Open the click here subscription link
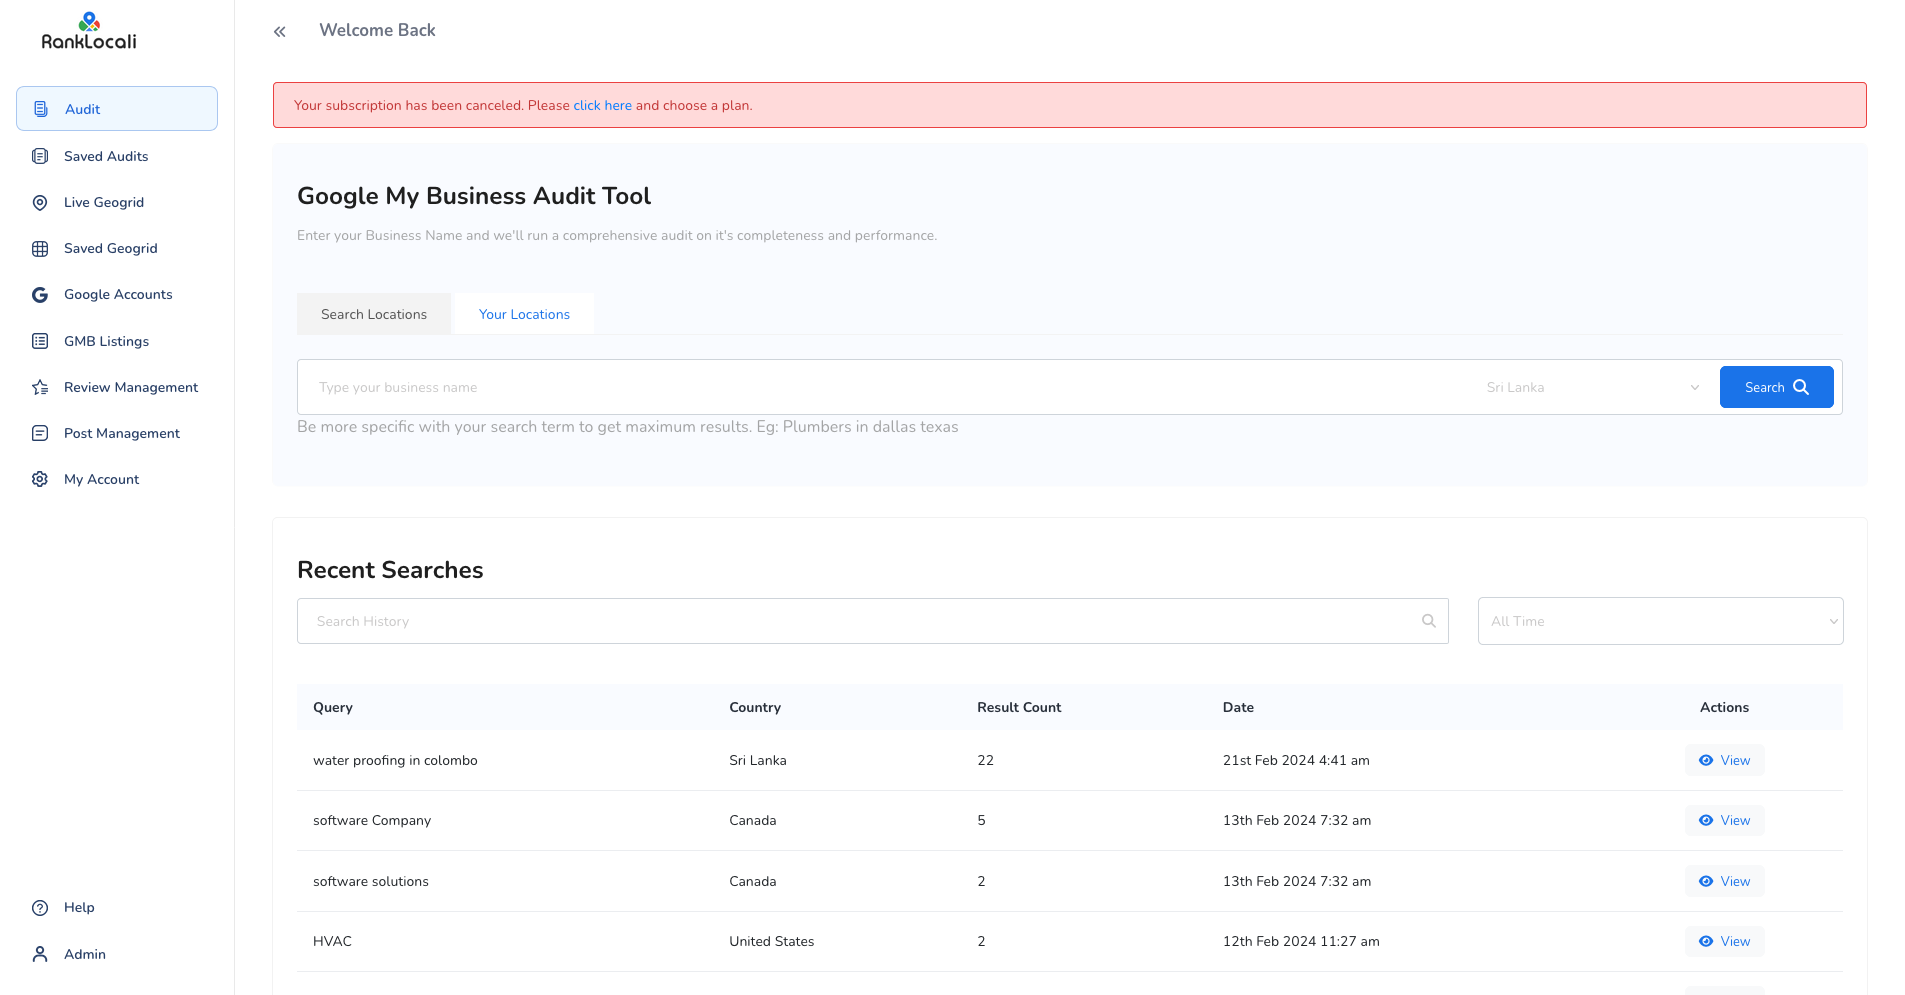This screenshot has width=1905, height=995. click(x=601, y=105)
